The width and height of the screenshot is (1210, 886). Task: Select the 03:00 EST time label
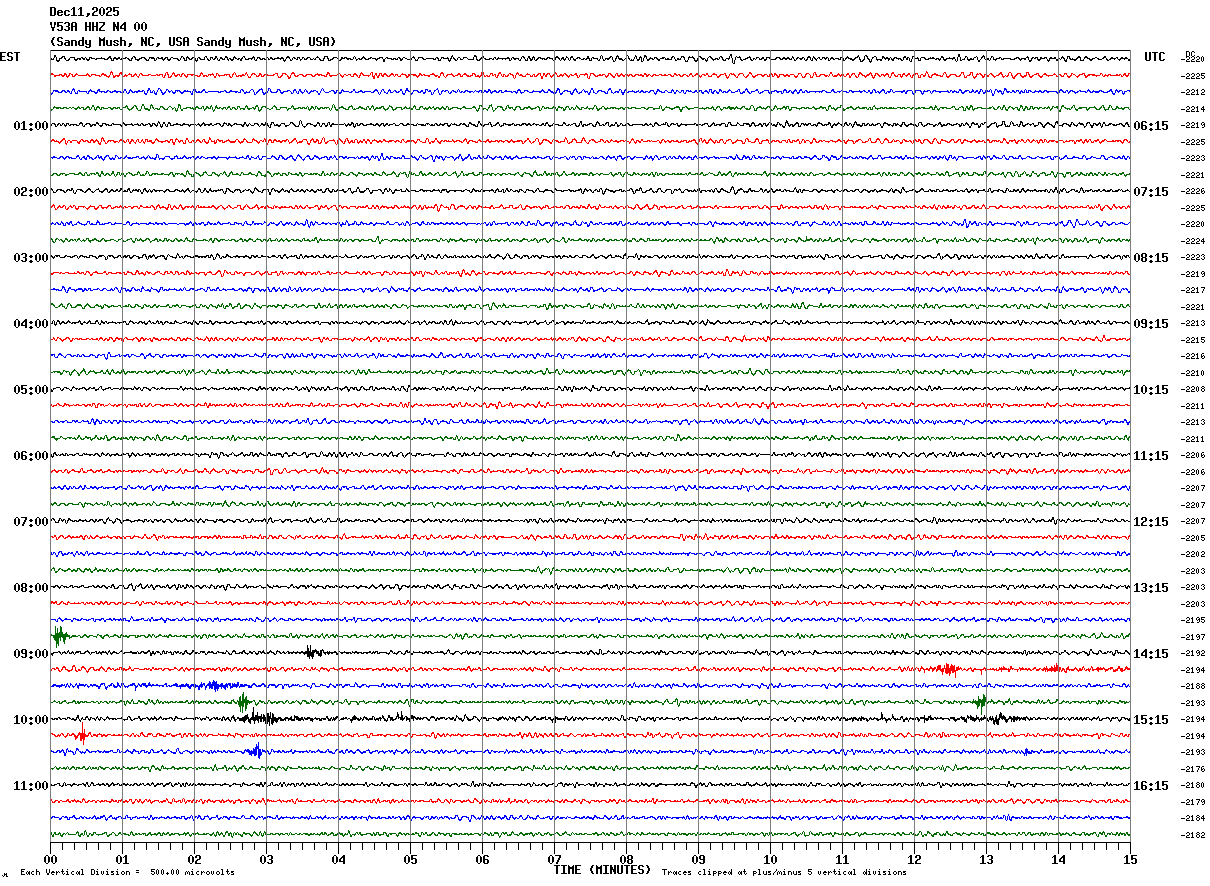pyautogui.click(x=30, y=258)
